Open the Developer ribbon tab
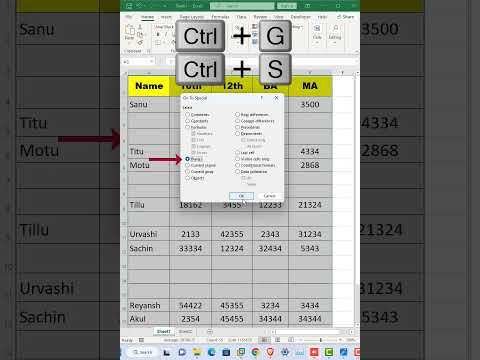Viewport: 480px width, 360px height. pyautogui.click(x=300, y=17)
